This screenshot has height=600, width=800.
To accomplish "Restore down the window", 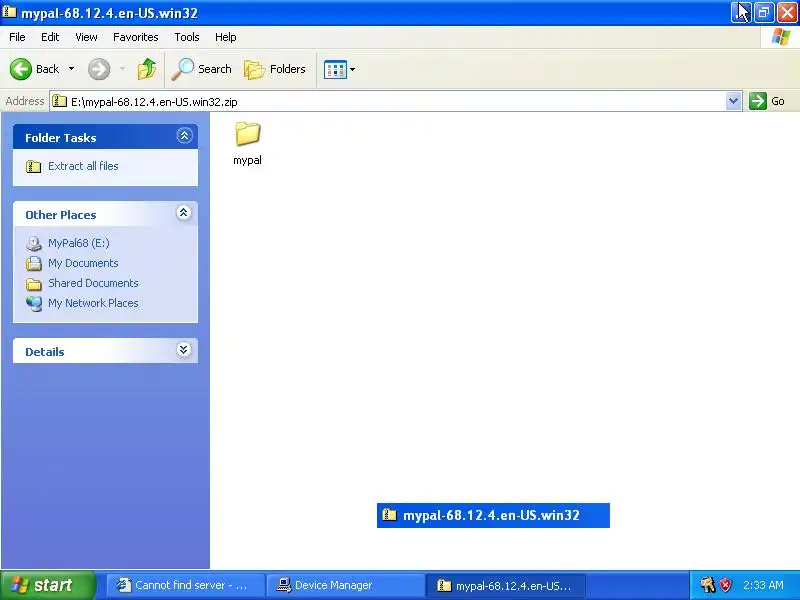I will click(x=764, y=12).
